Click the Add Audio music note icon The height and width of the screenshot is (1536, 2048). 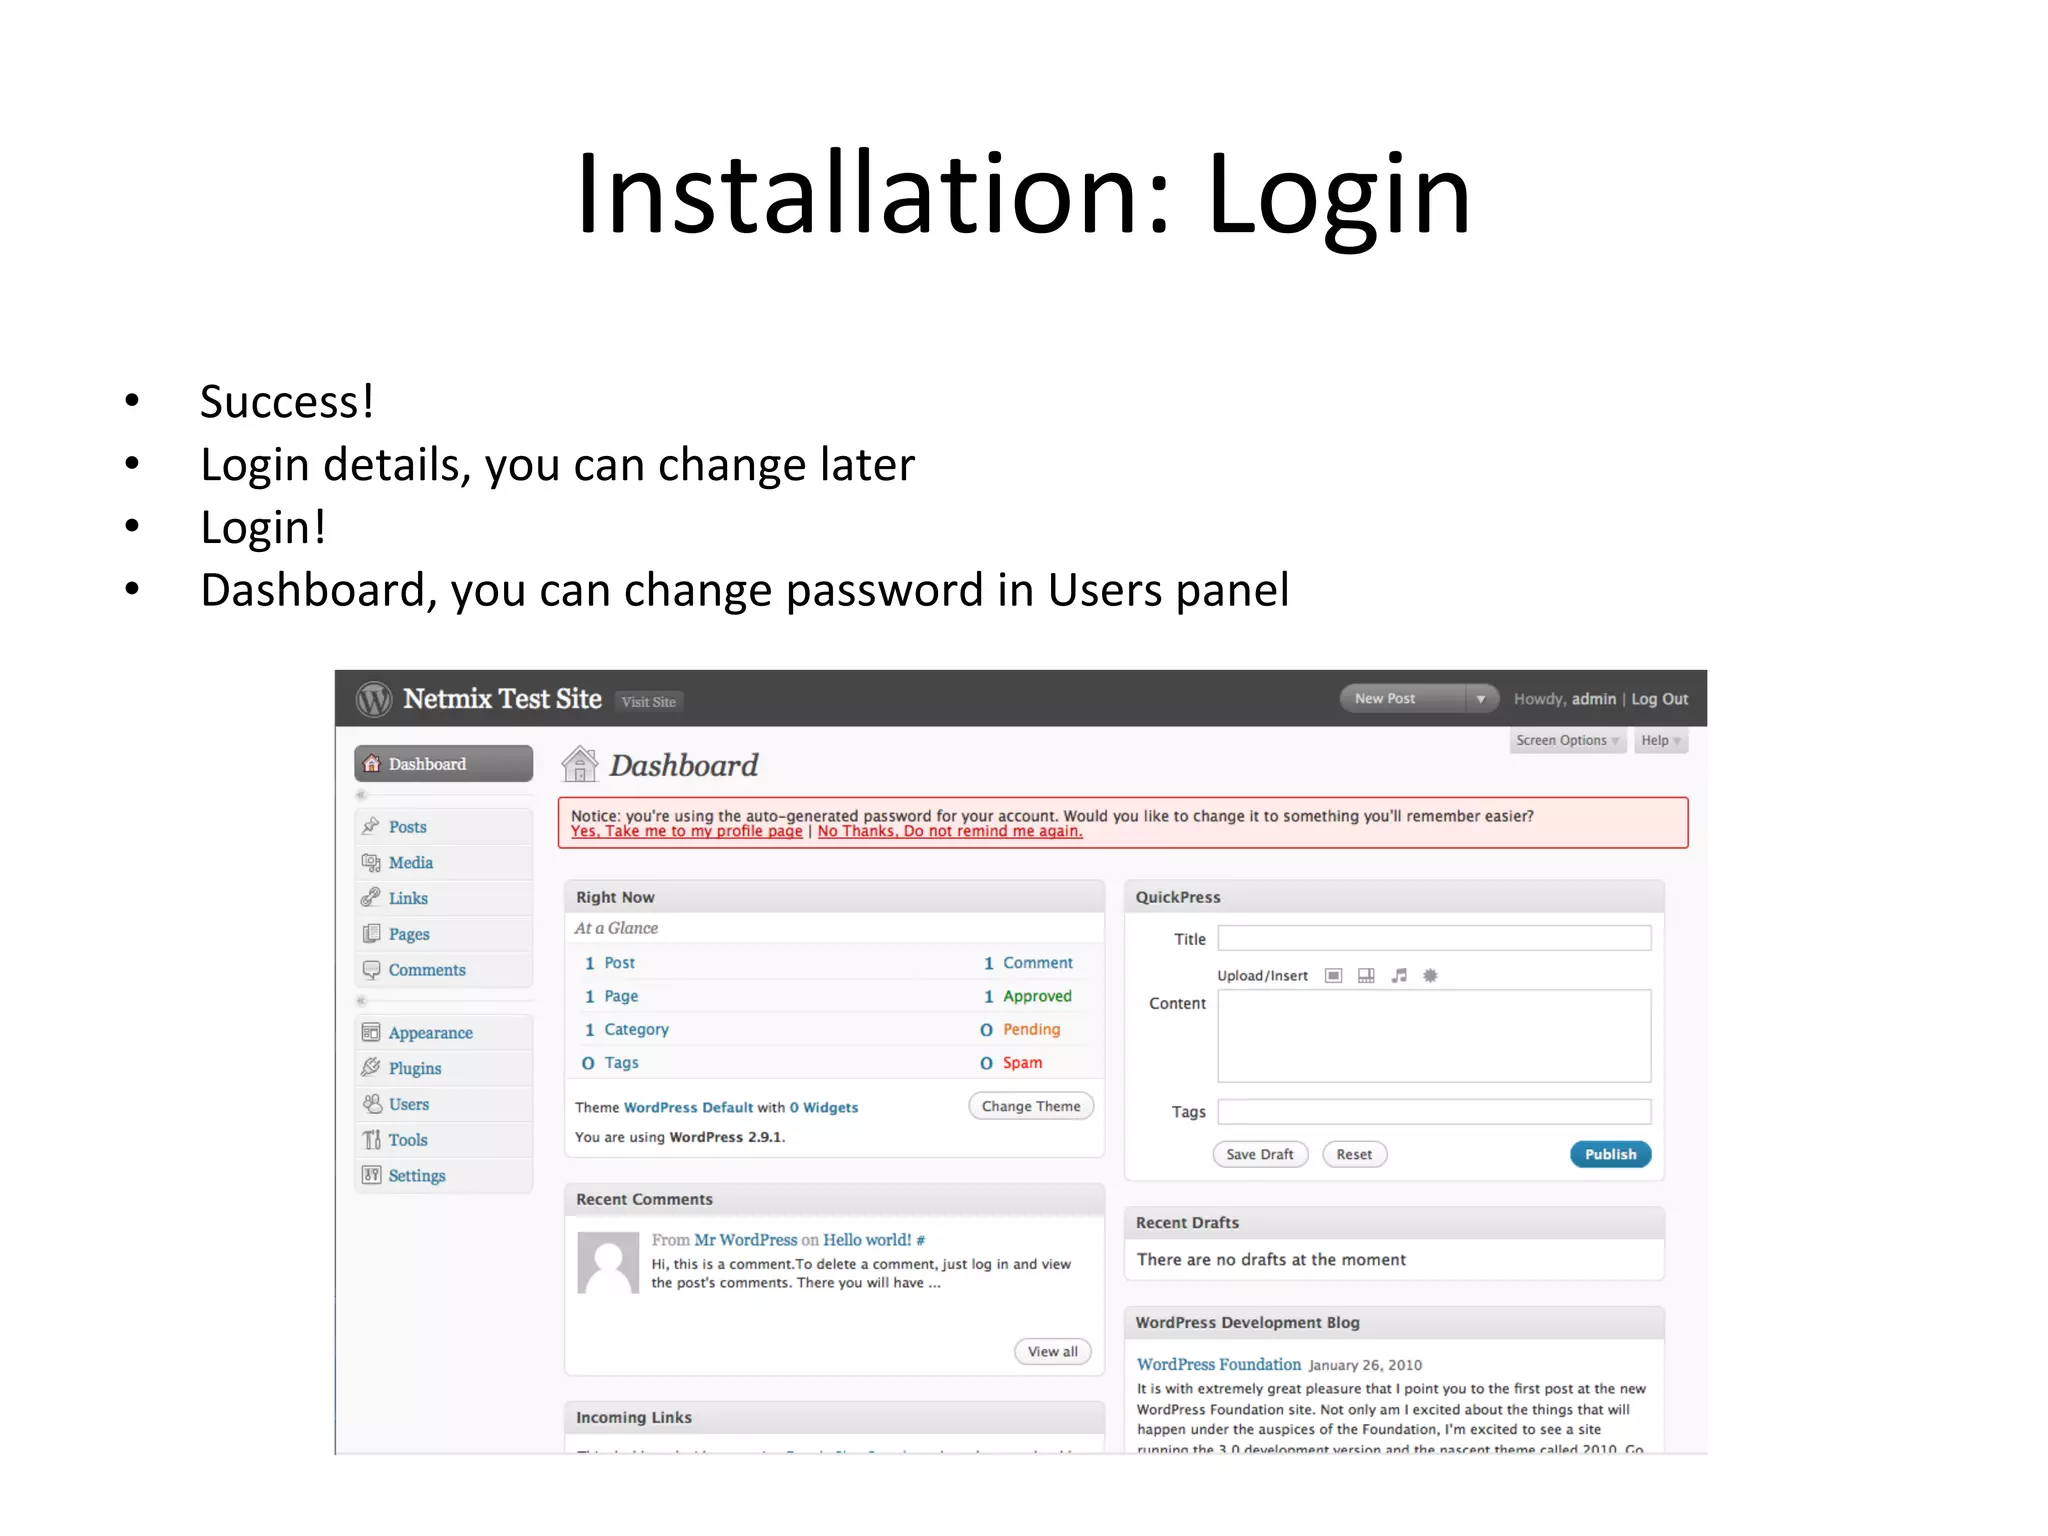coord(1399,975)
